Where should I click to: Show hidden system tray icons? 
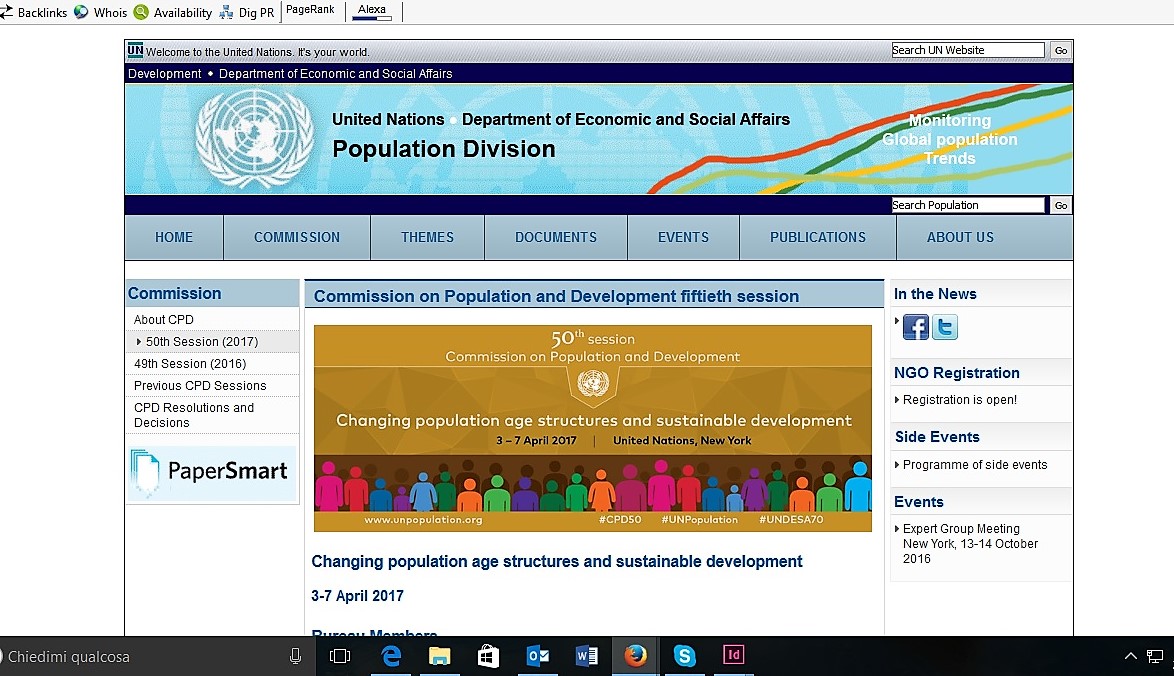pos(1131,657)
